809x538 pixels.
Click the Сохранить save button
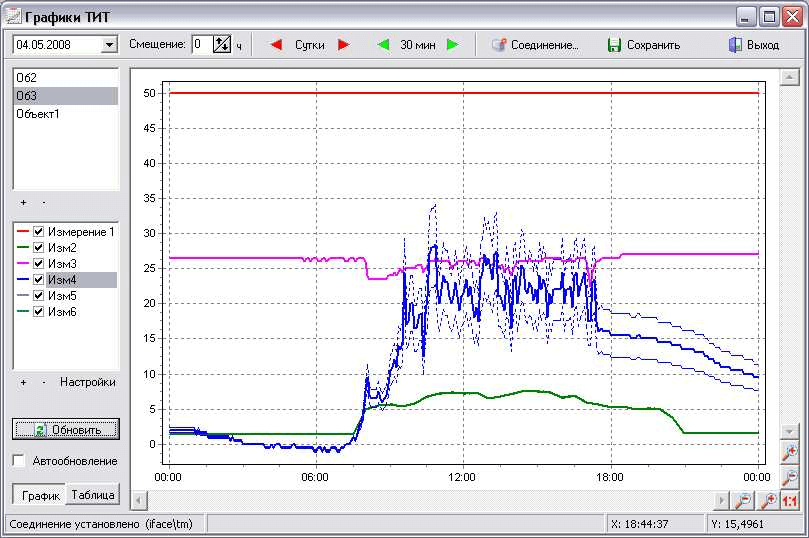click(x=644, y=45)
